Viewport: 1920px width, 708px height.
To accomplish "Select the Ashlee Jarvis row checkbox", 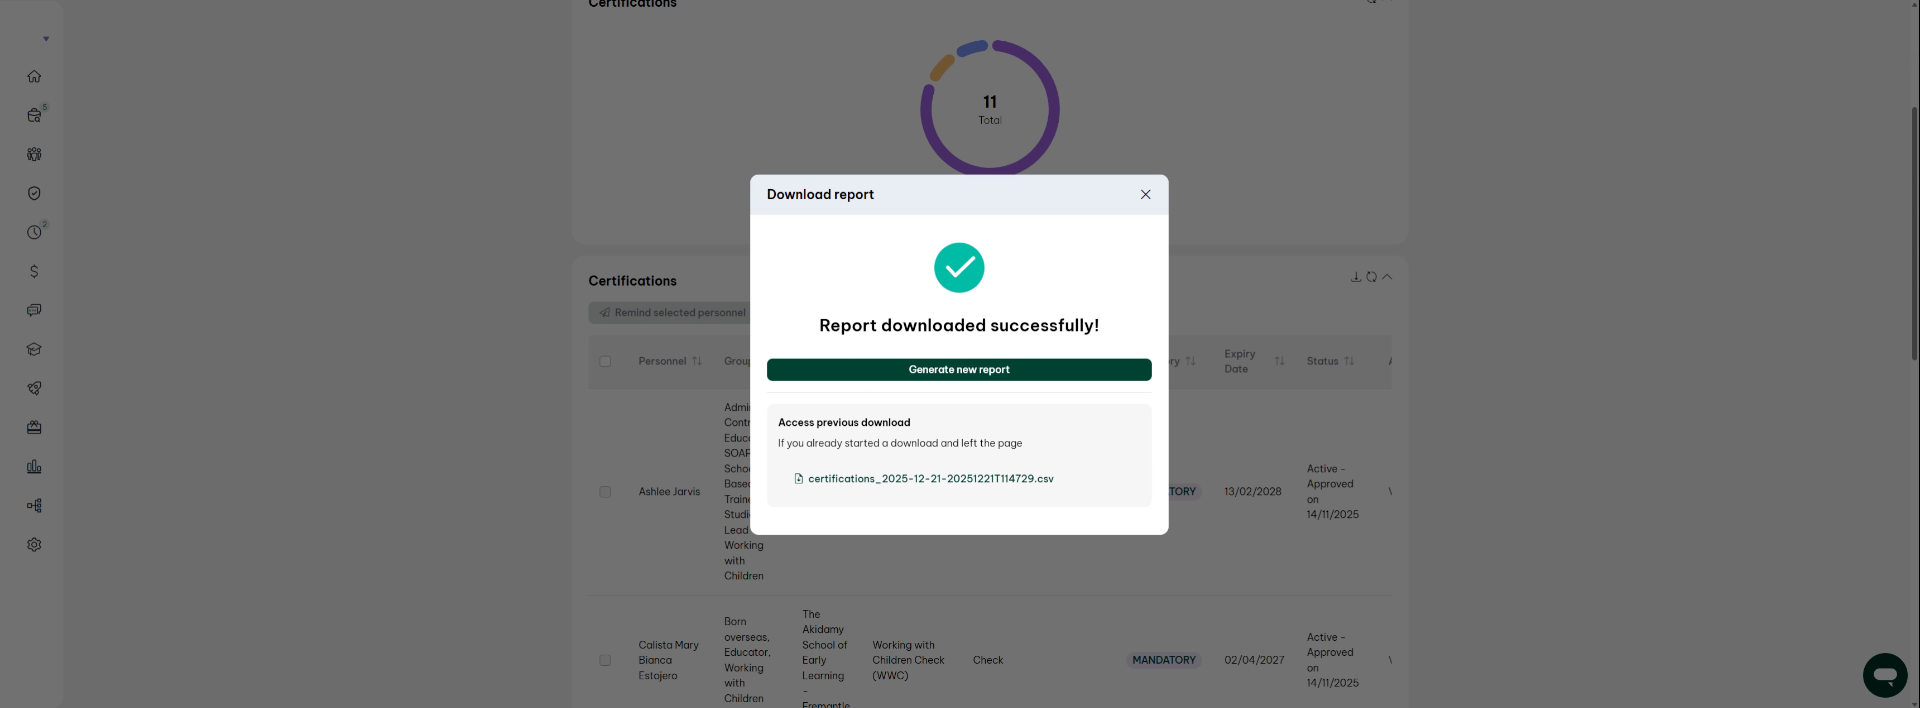I will [605, 492].
